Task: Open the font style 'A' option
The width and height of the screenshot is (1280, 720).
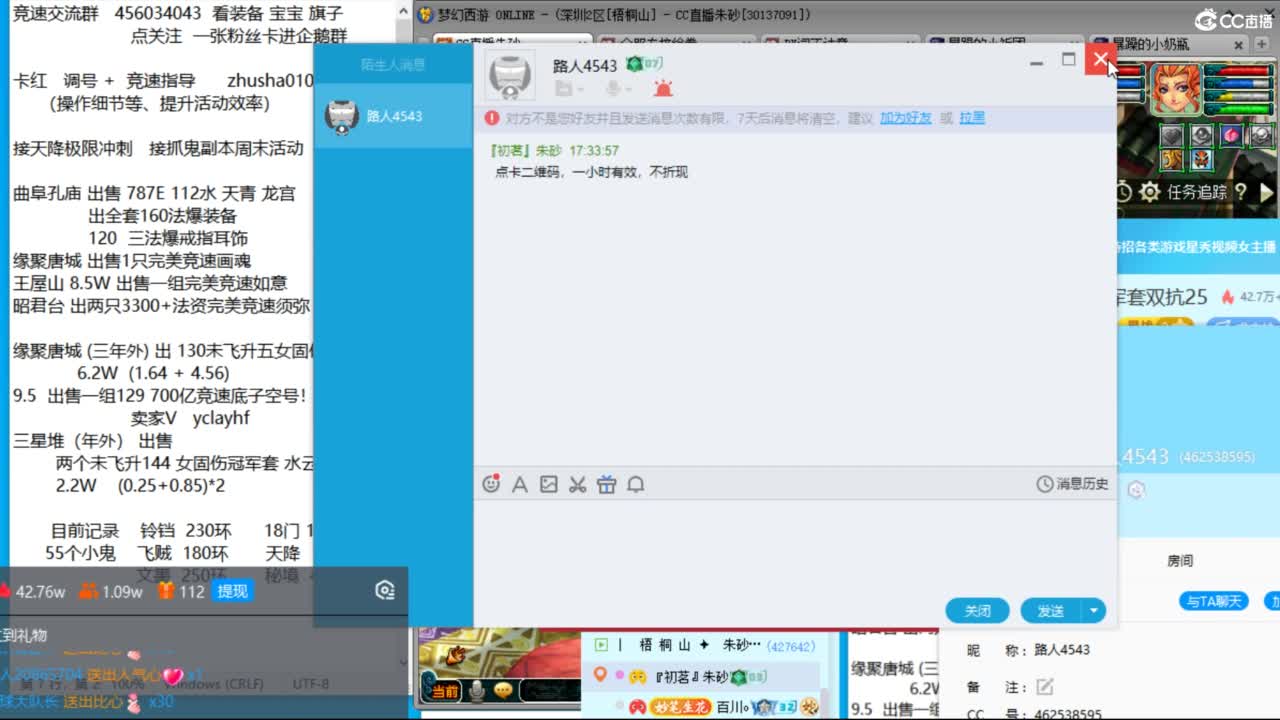Action: [x=520, y=484]
